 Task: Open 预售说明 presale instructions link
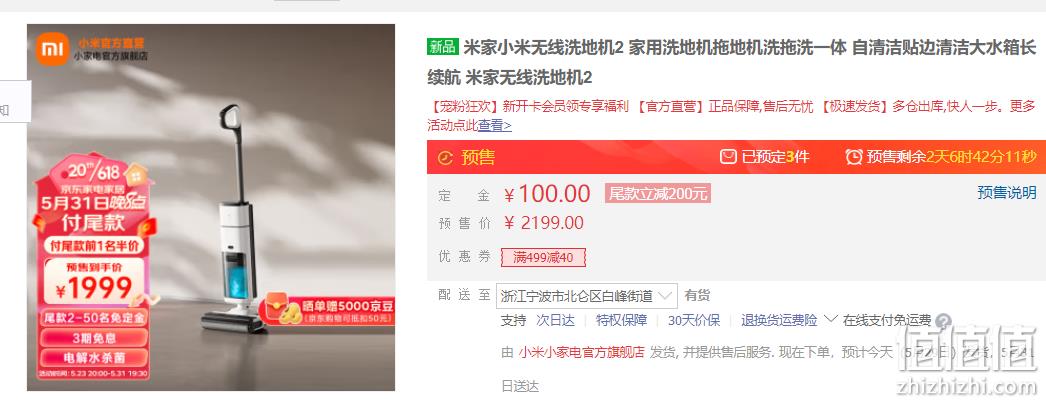tap(1007, 193)
